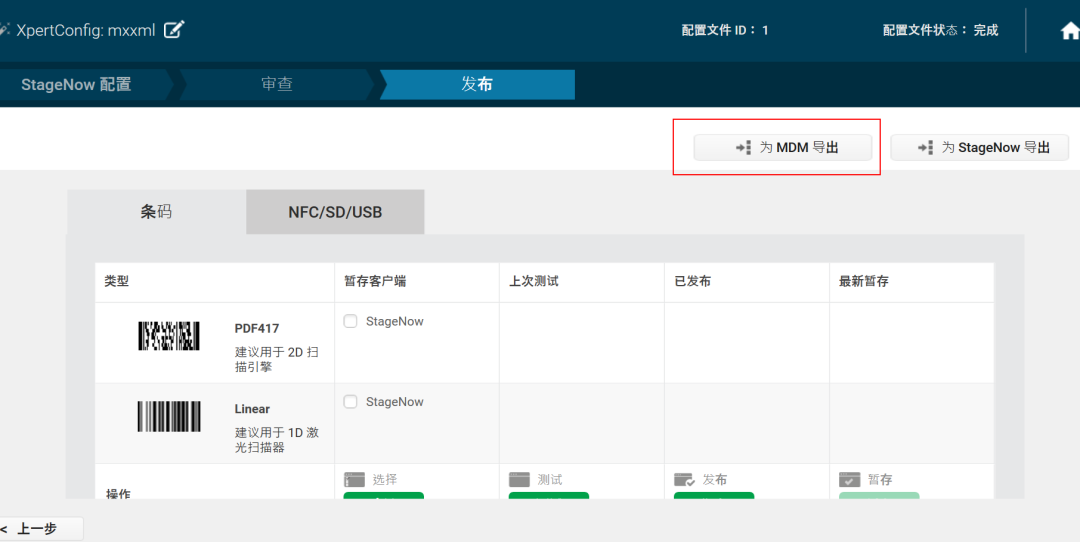
Task: Click the export icon on 为 MDM 导出
Action: [x=743, y=148]
